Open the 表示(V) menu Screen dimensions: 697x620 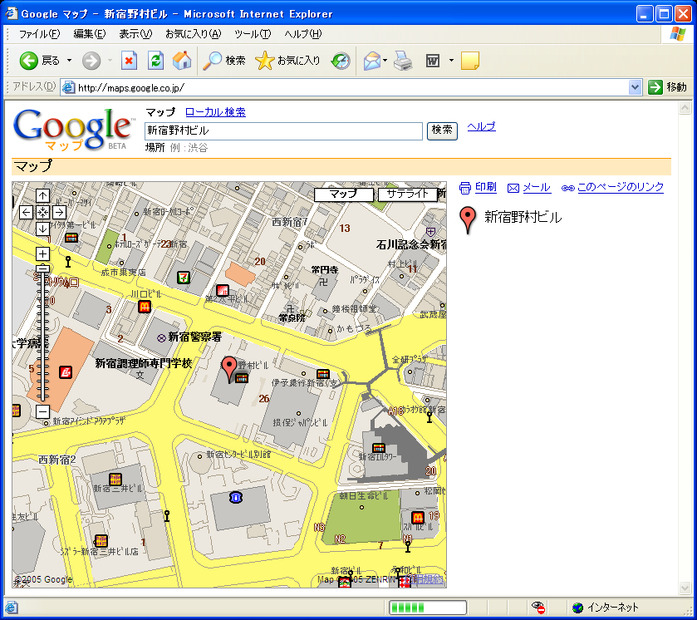click(x=135, y=34)
